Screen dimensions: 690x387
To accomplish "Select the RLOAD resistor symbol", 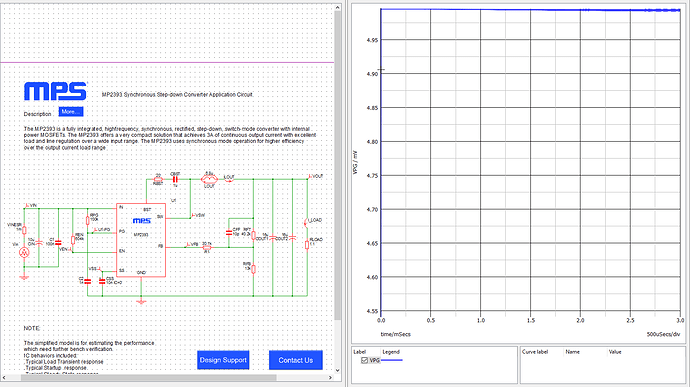I will pyautogui.click(x=307, y=245).
